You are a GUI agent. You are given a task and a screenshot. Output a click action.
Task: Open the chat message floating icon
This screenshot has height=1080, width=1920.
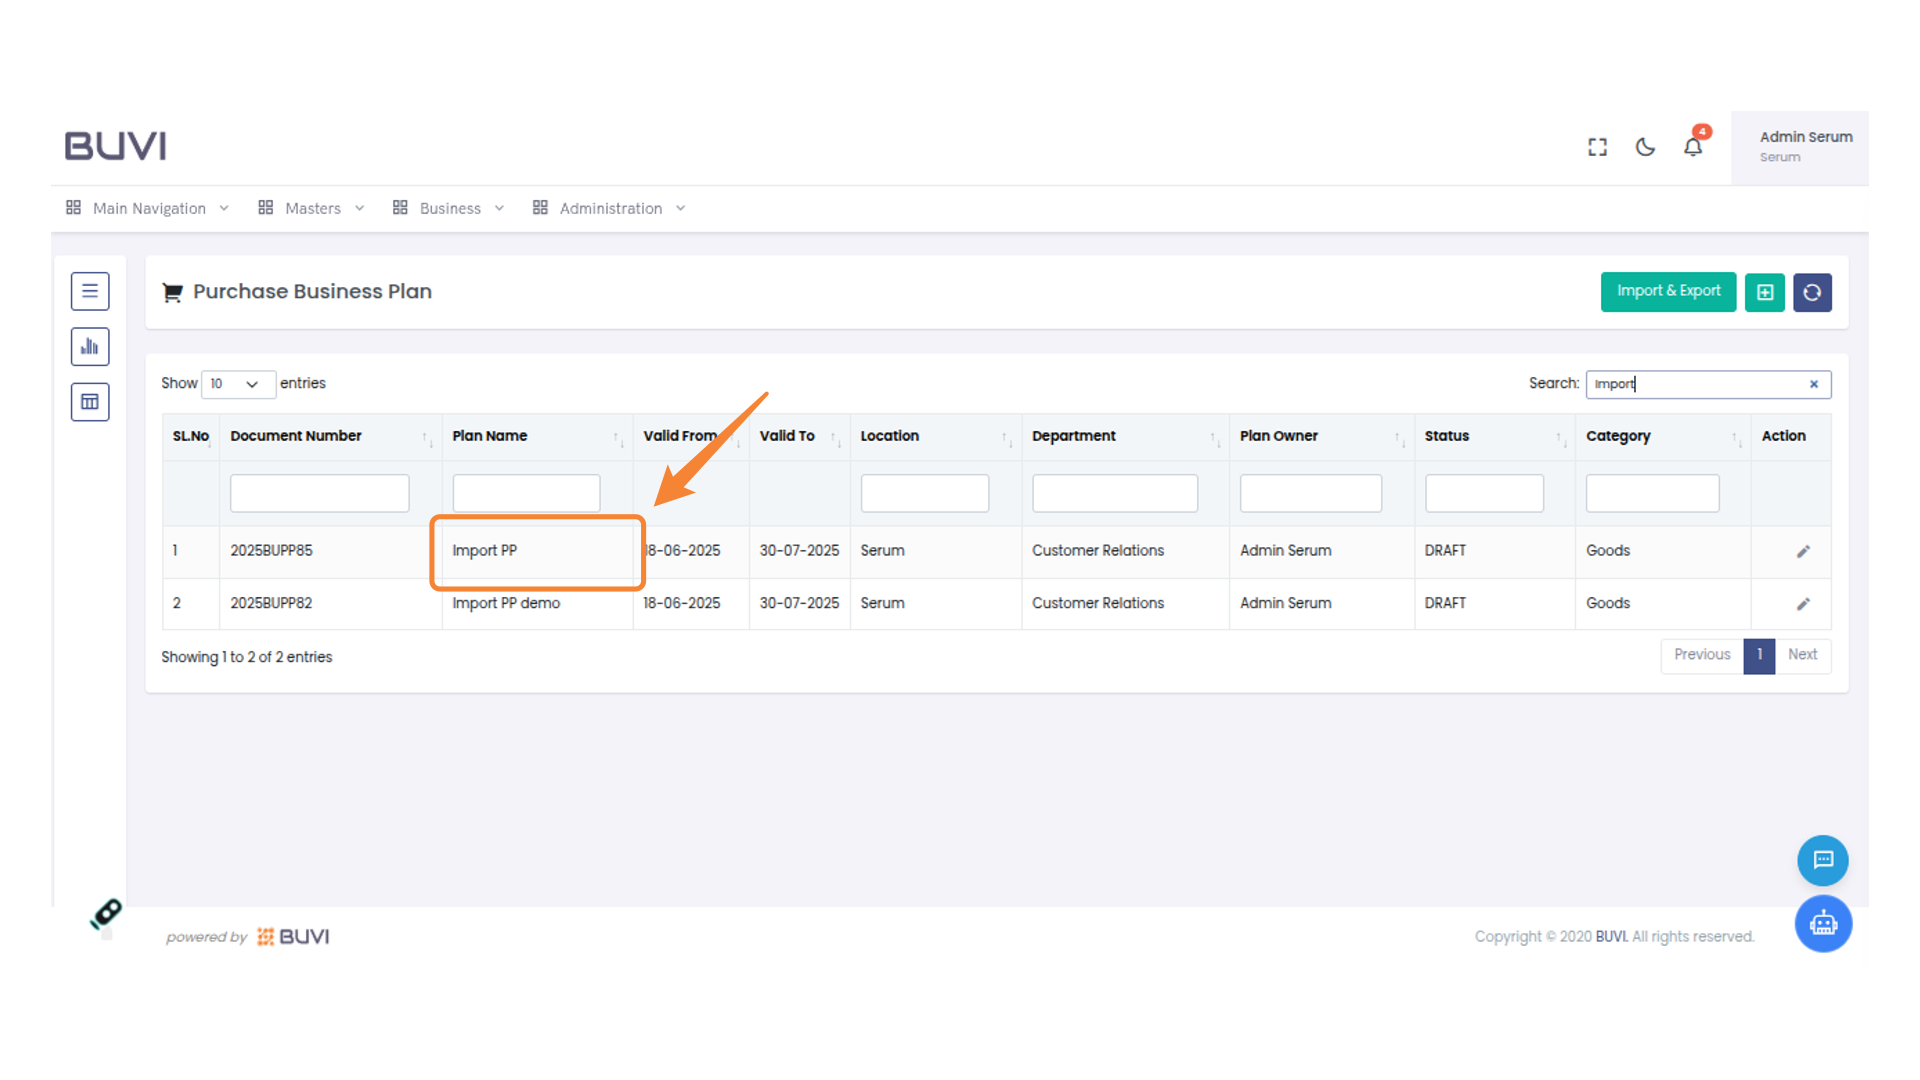click(1822, 860)
